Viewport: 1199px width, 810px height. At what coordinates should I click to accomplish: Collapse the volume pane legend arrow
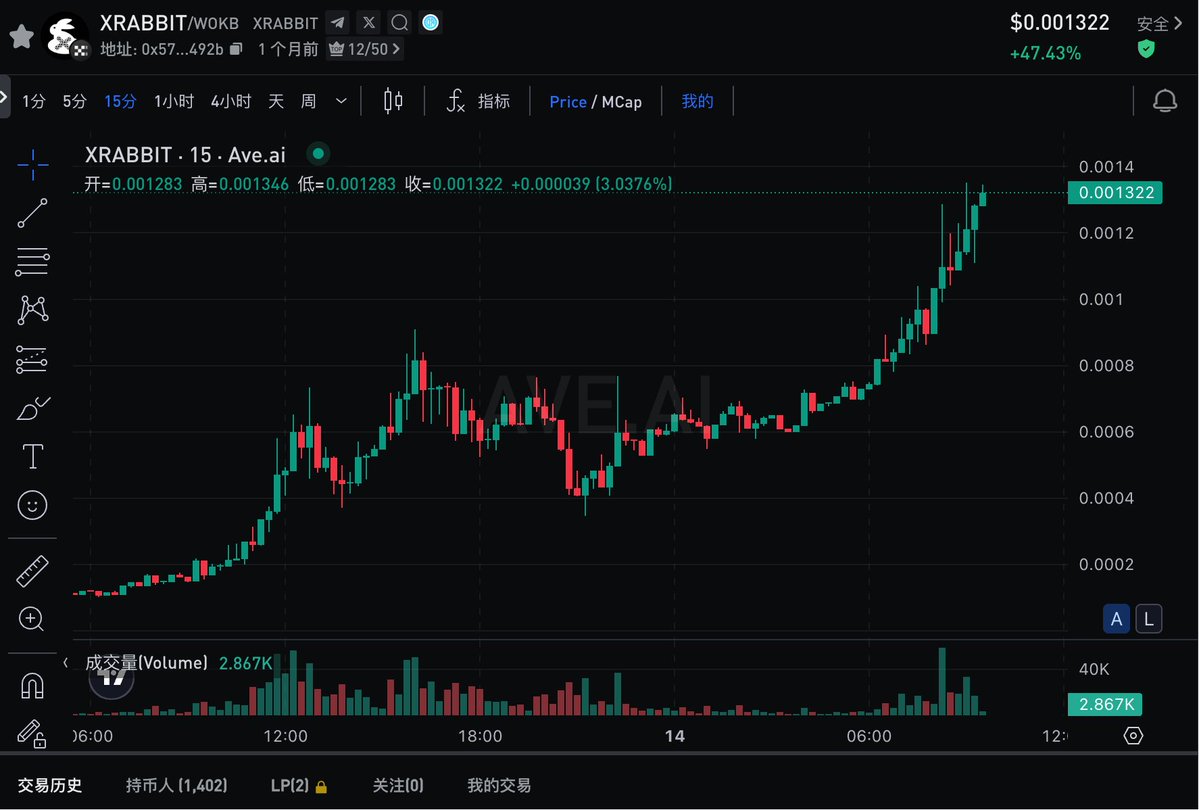(66, 663)
